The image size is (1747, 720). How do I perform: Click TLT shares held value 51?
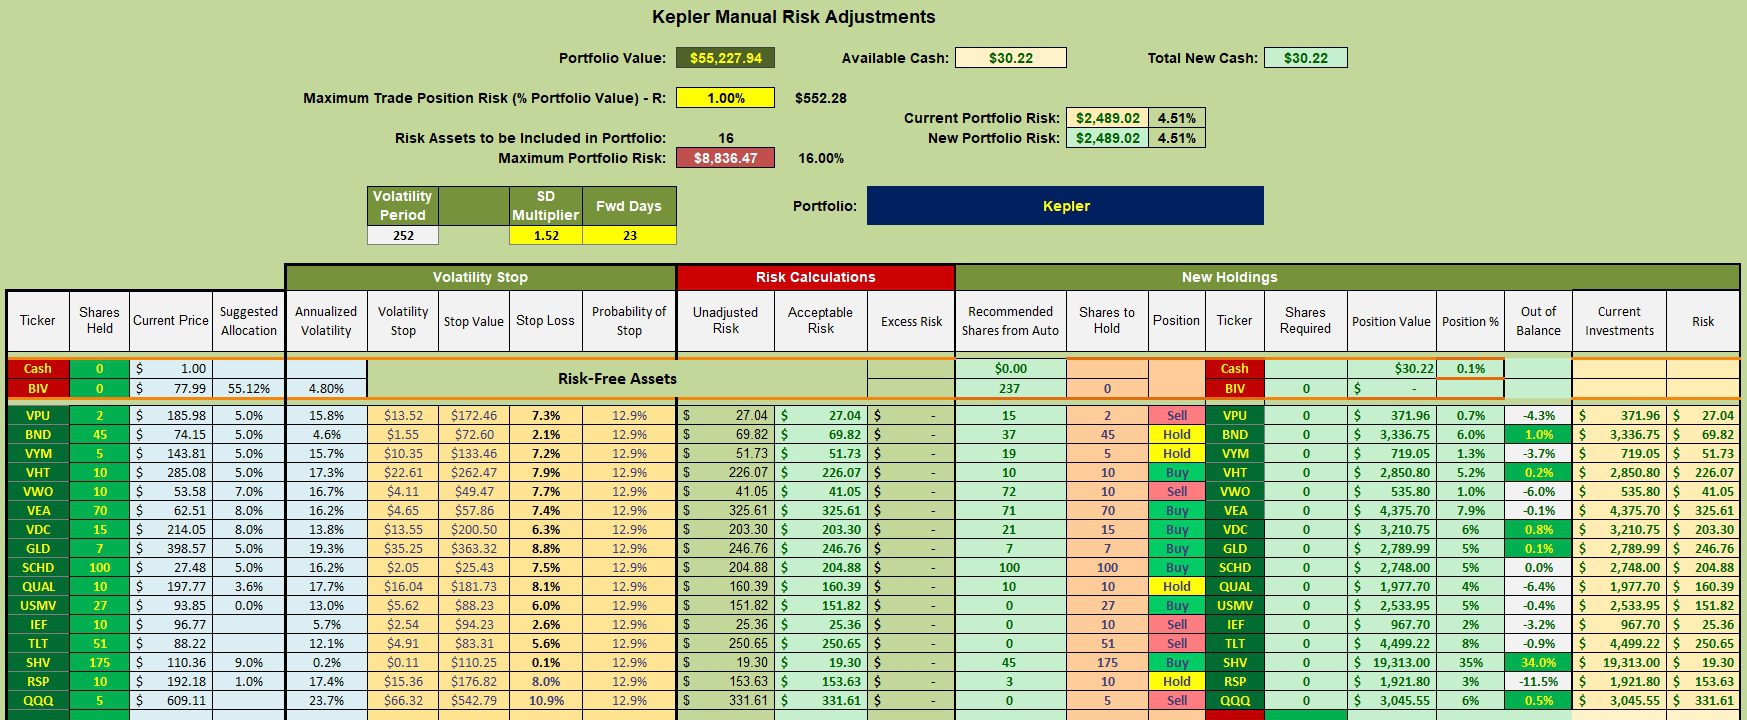pyautogui.click(x=99, y=644)
